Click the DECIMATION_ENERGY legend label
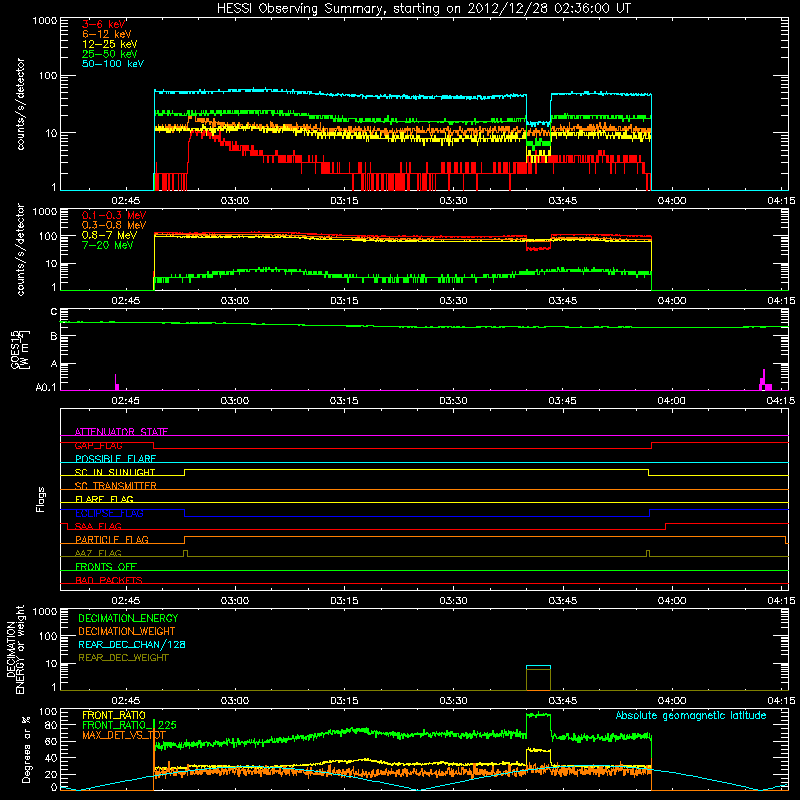Screen dimensions: 800x800 (x=128, y=618)
